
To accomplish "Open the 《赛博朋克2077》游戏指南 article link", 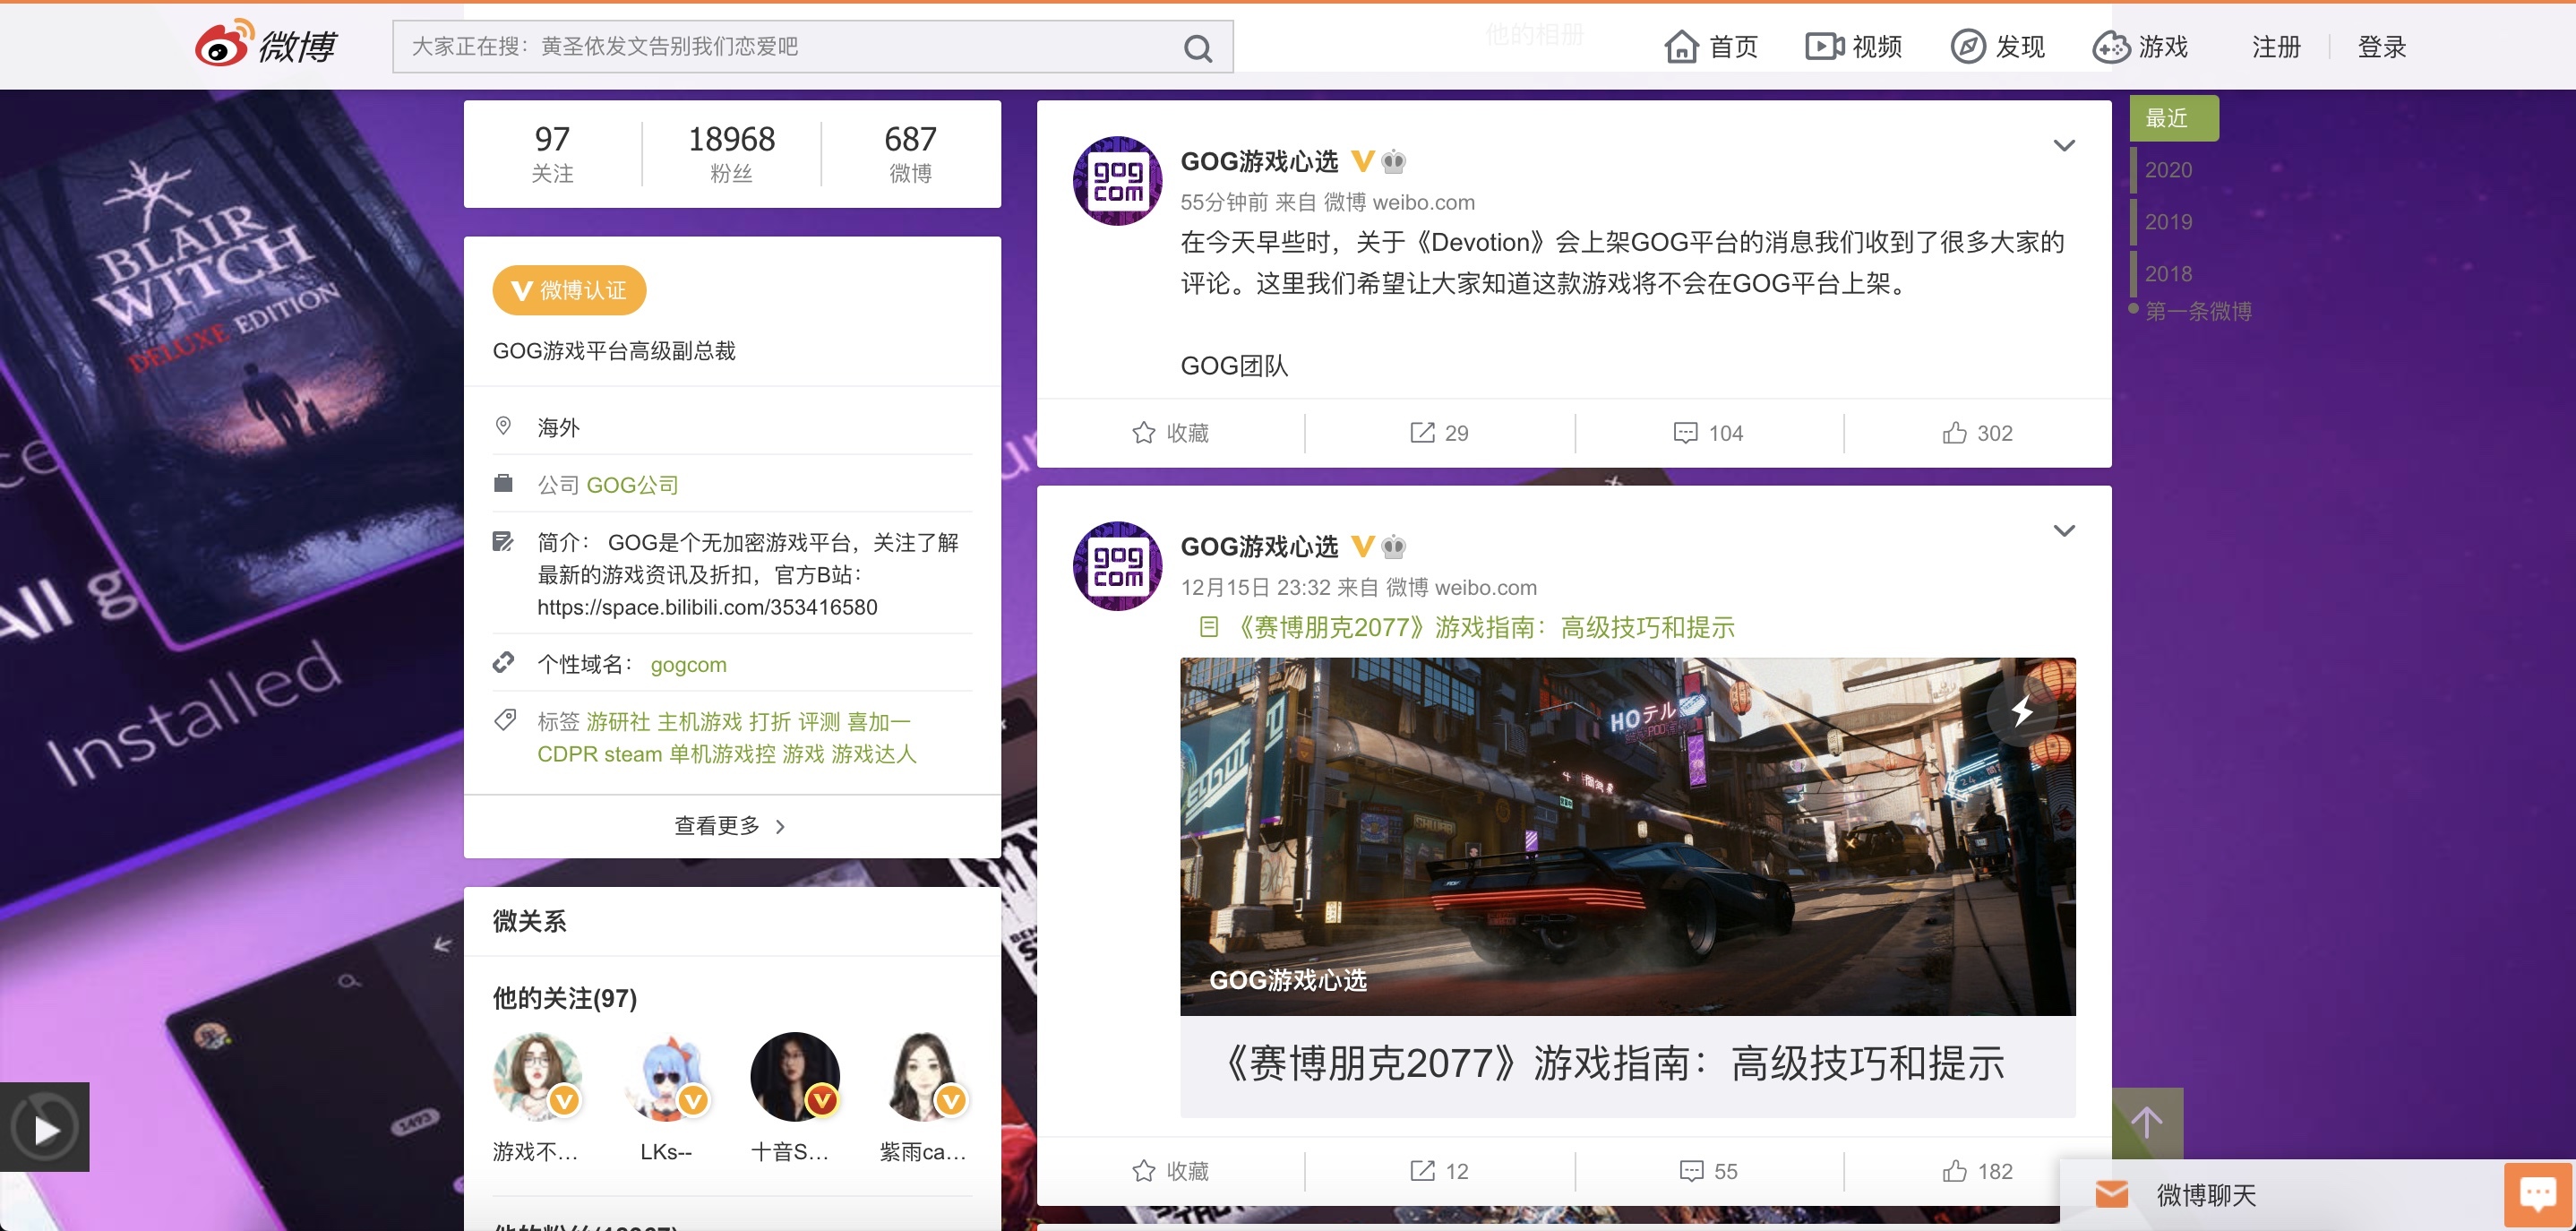I will coord(1467,627).
